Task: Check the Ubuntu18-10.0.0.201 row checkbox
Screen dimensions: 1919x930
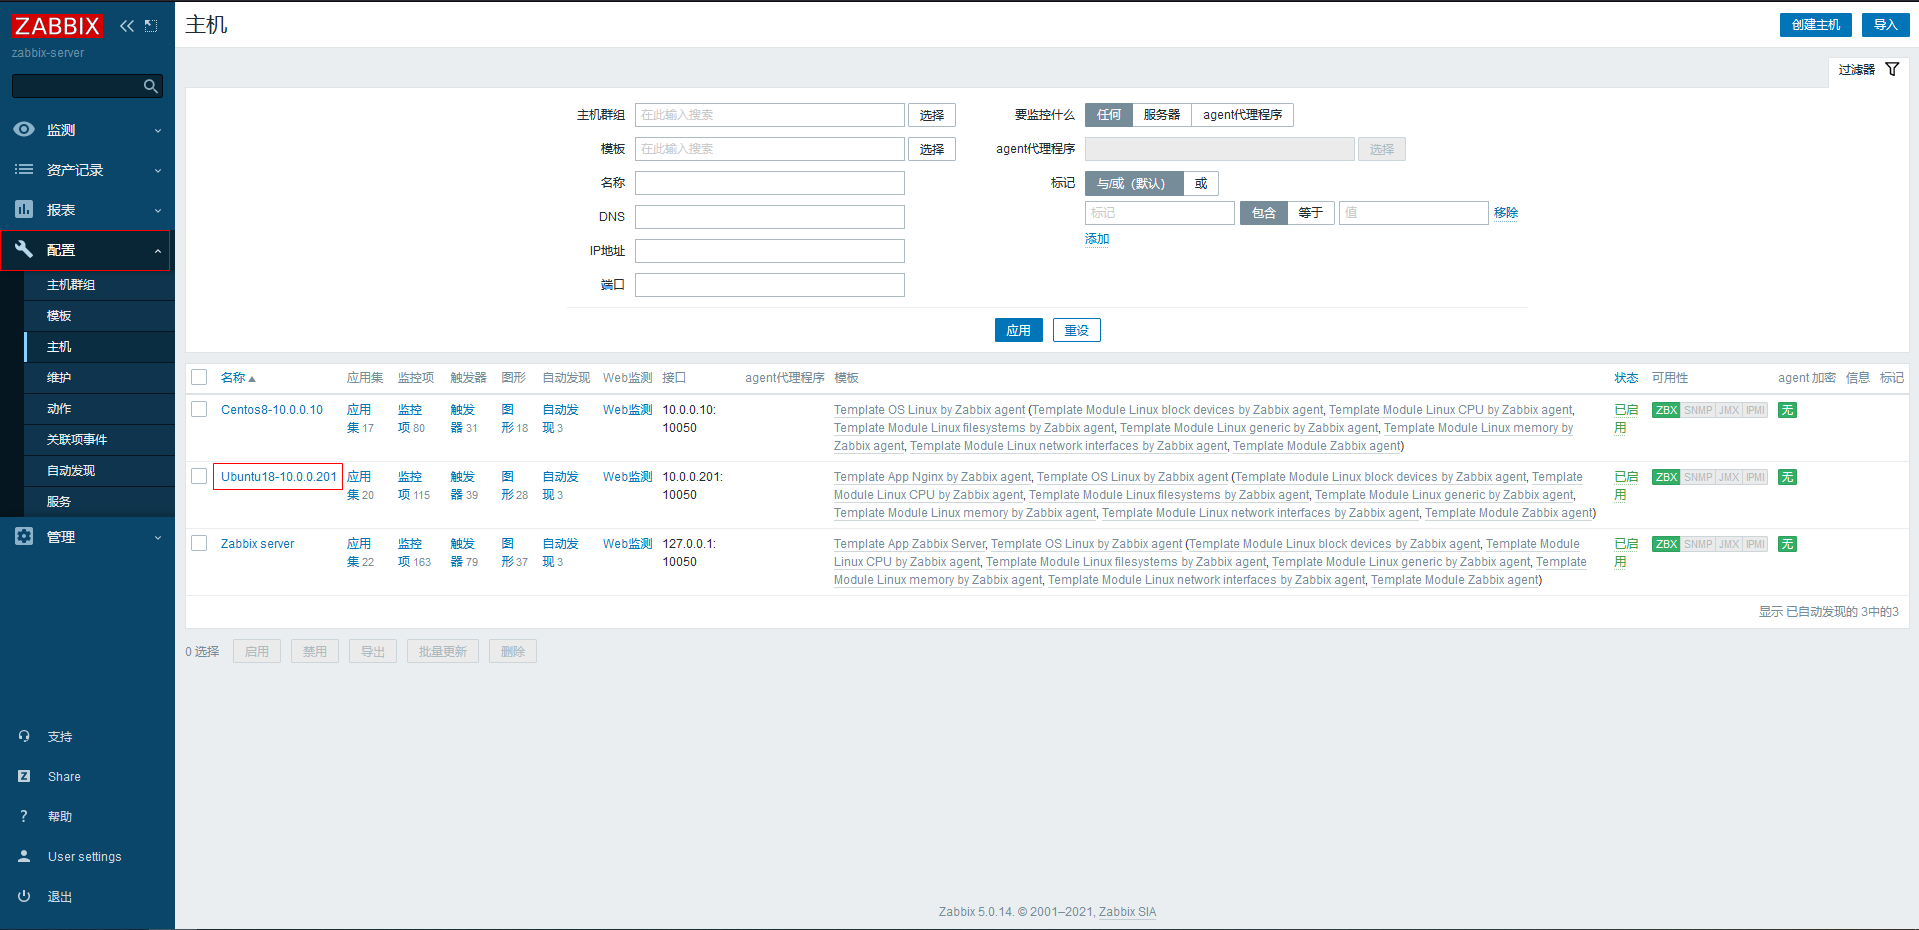Action: point(199,476)
